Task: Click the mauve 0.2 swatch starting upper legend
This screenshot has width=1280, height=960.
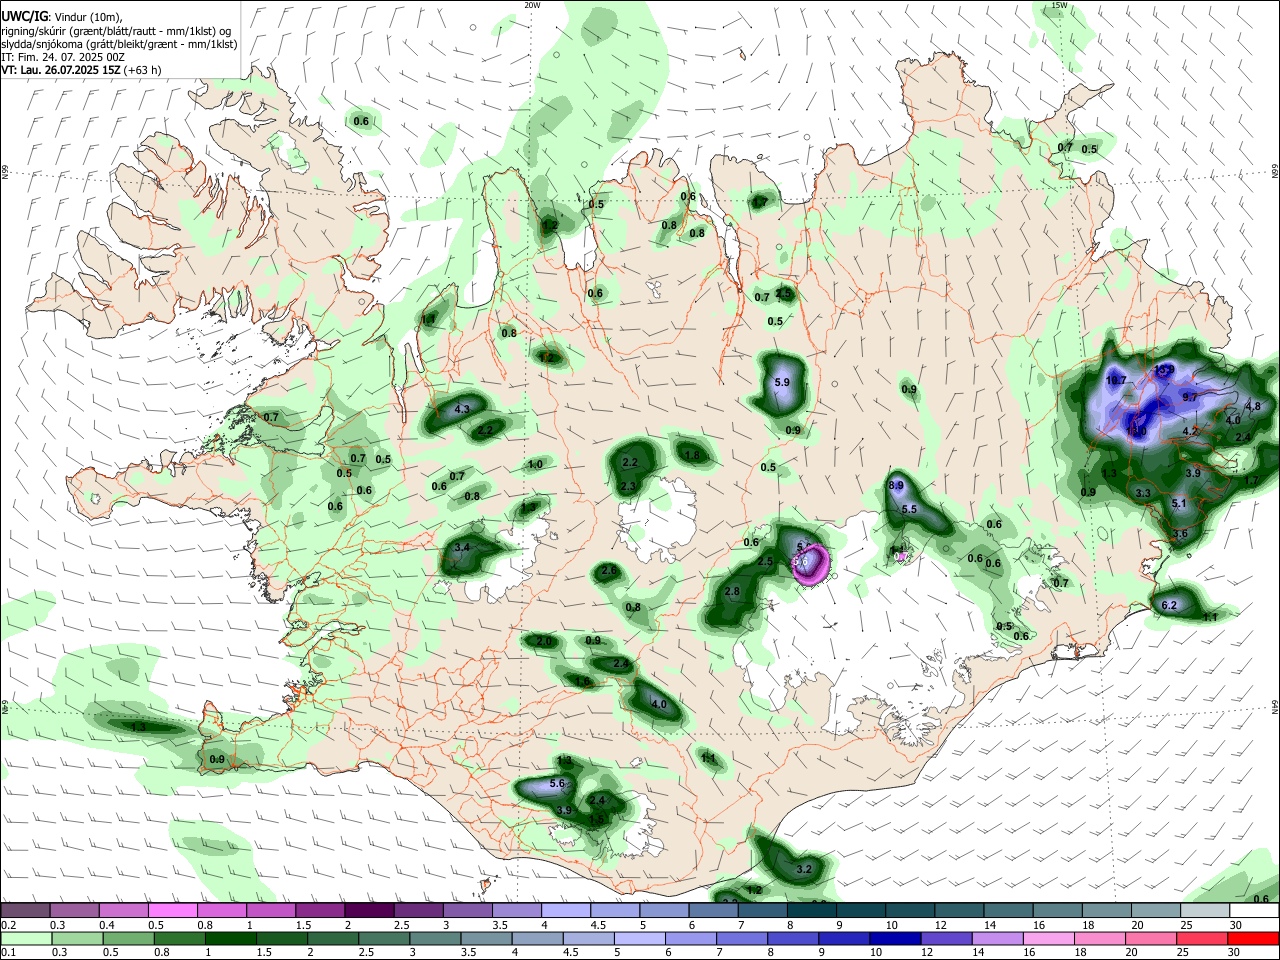Action: [24, 911]
